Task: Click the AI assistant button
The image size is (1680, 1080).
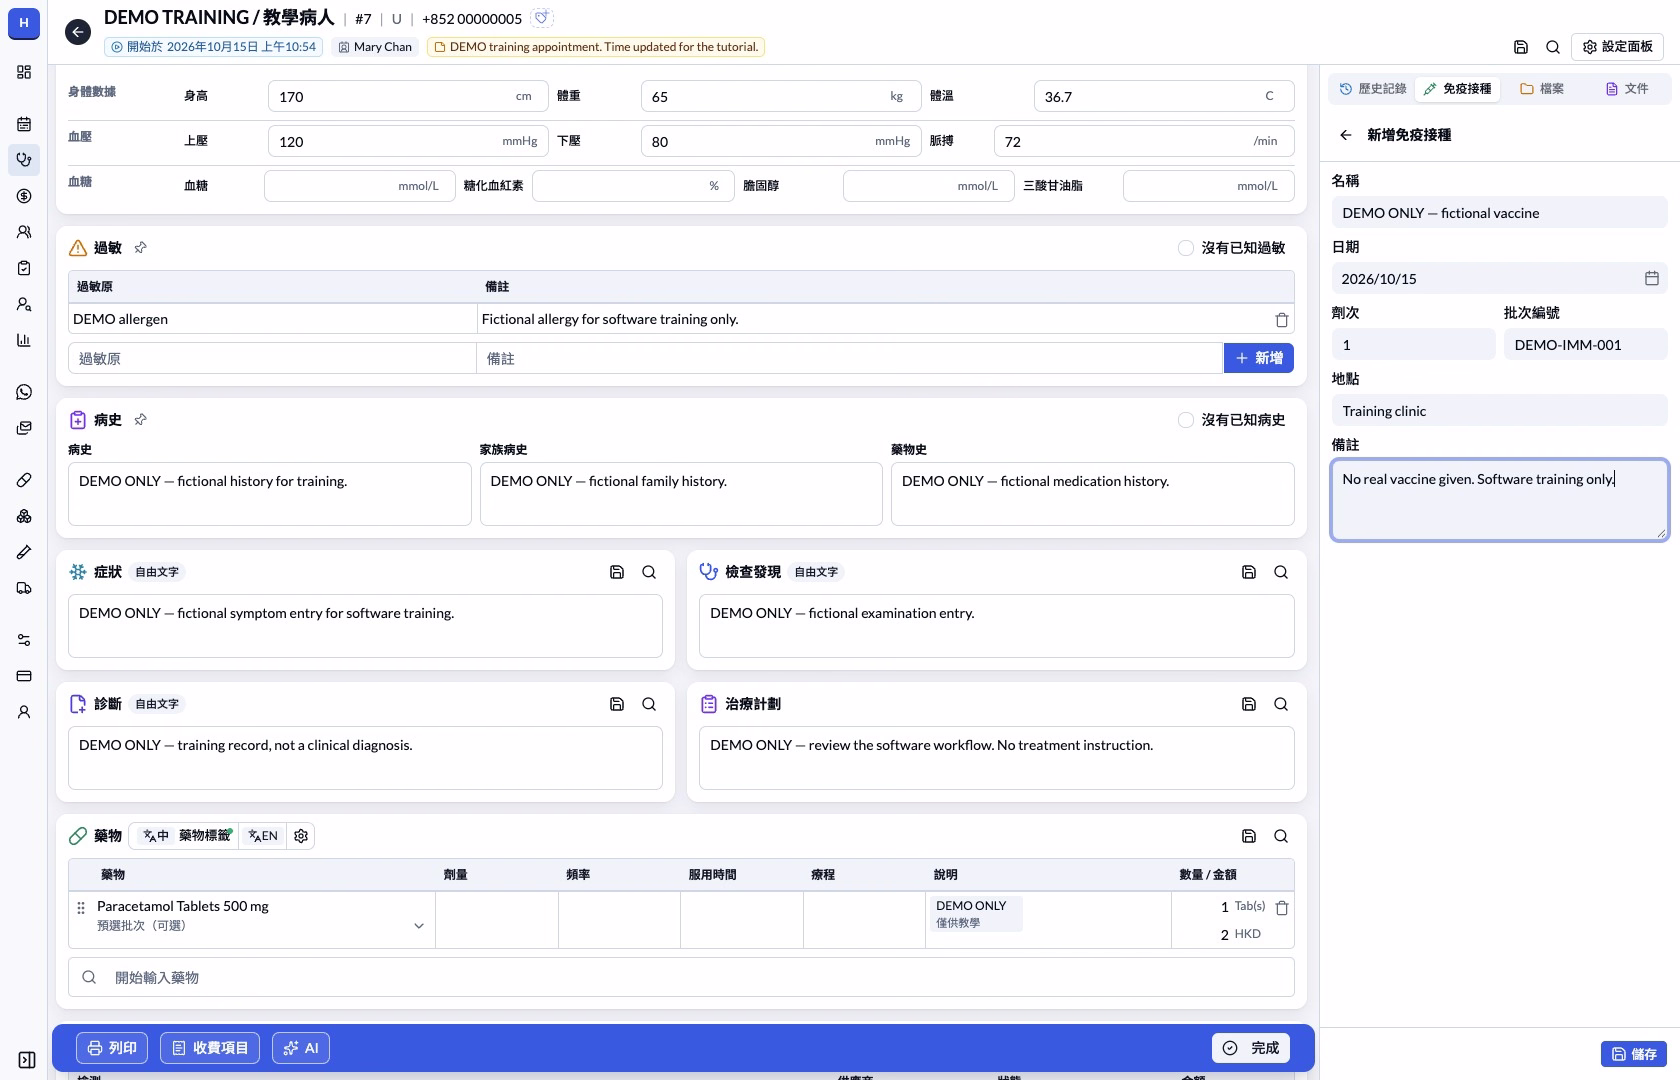Action: pos(301,1048)
